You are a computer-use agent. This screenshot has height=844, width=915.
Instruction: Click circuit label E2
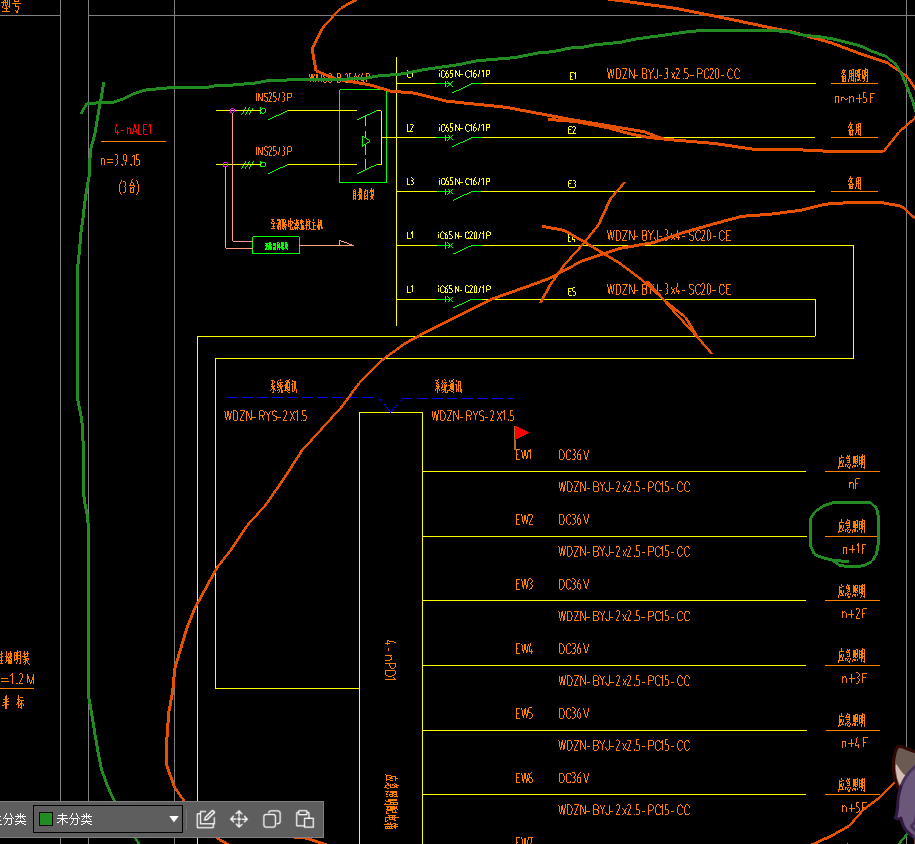point(572,130)
